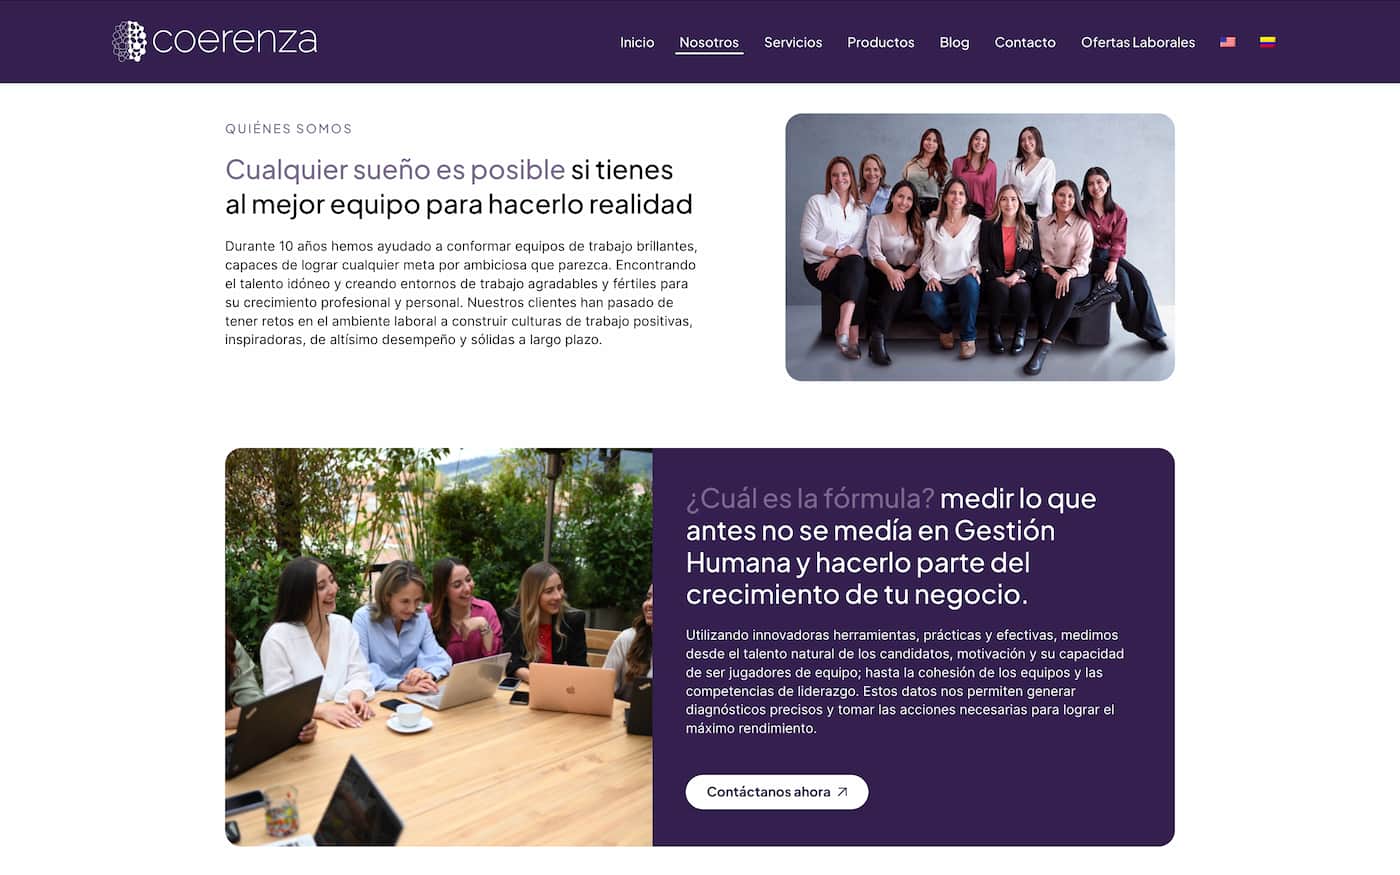The width and height of the screenshot is (1400, 875).
Task: Open Ofertas Laborales in the navbar
Action: 1138,42
